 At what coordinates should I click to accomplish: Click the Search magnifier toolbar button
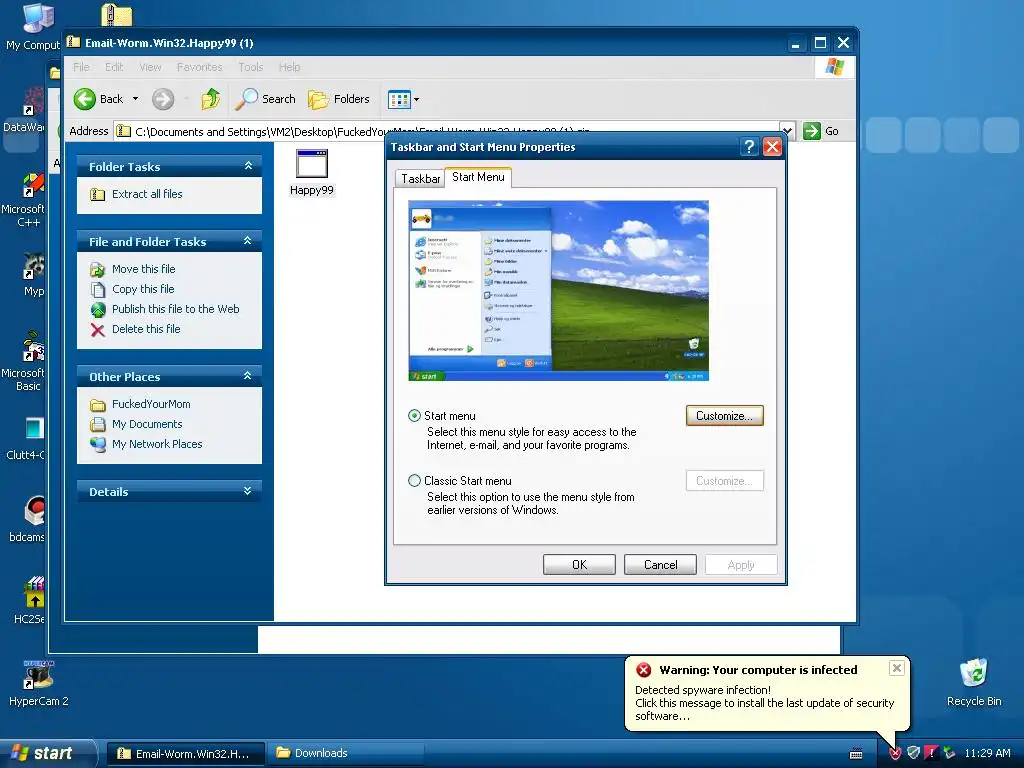click(265, 99)
